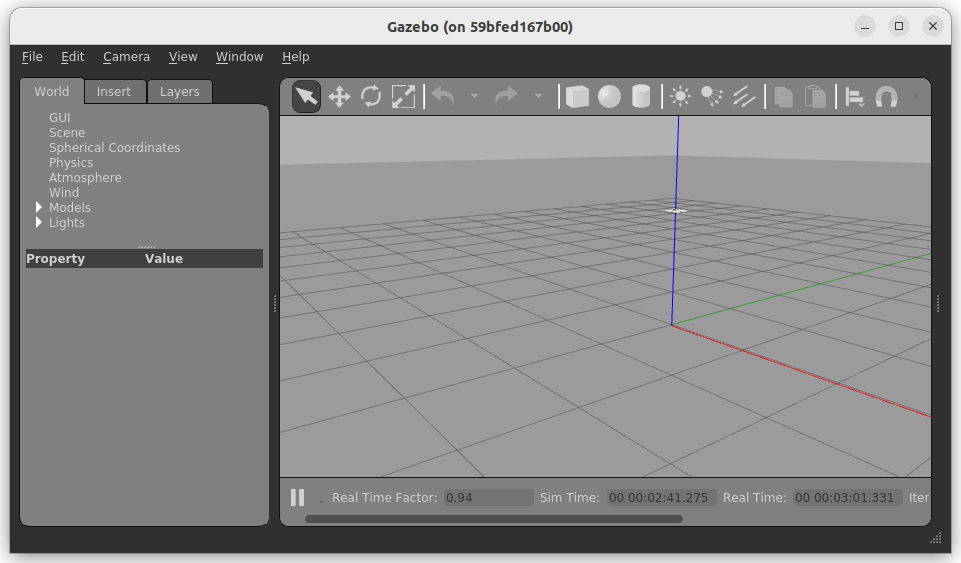Click the Paste clipboard icon
Screen dimensions: 961x563
[x=815, y=97]
